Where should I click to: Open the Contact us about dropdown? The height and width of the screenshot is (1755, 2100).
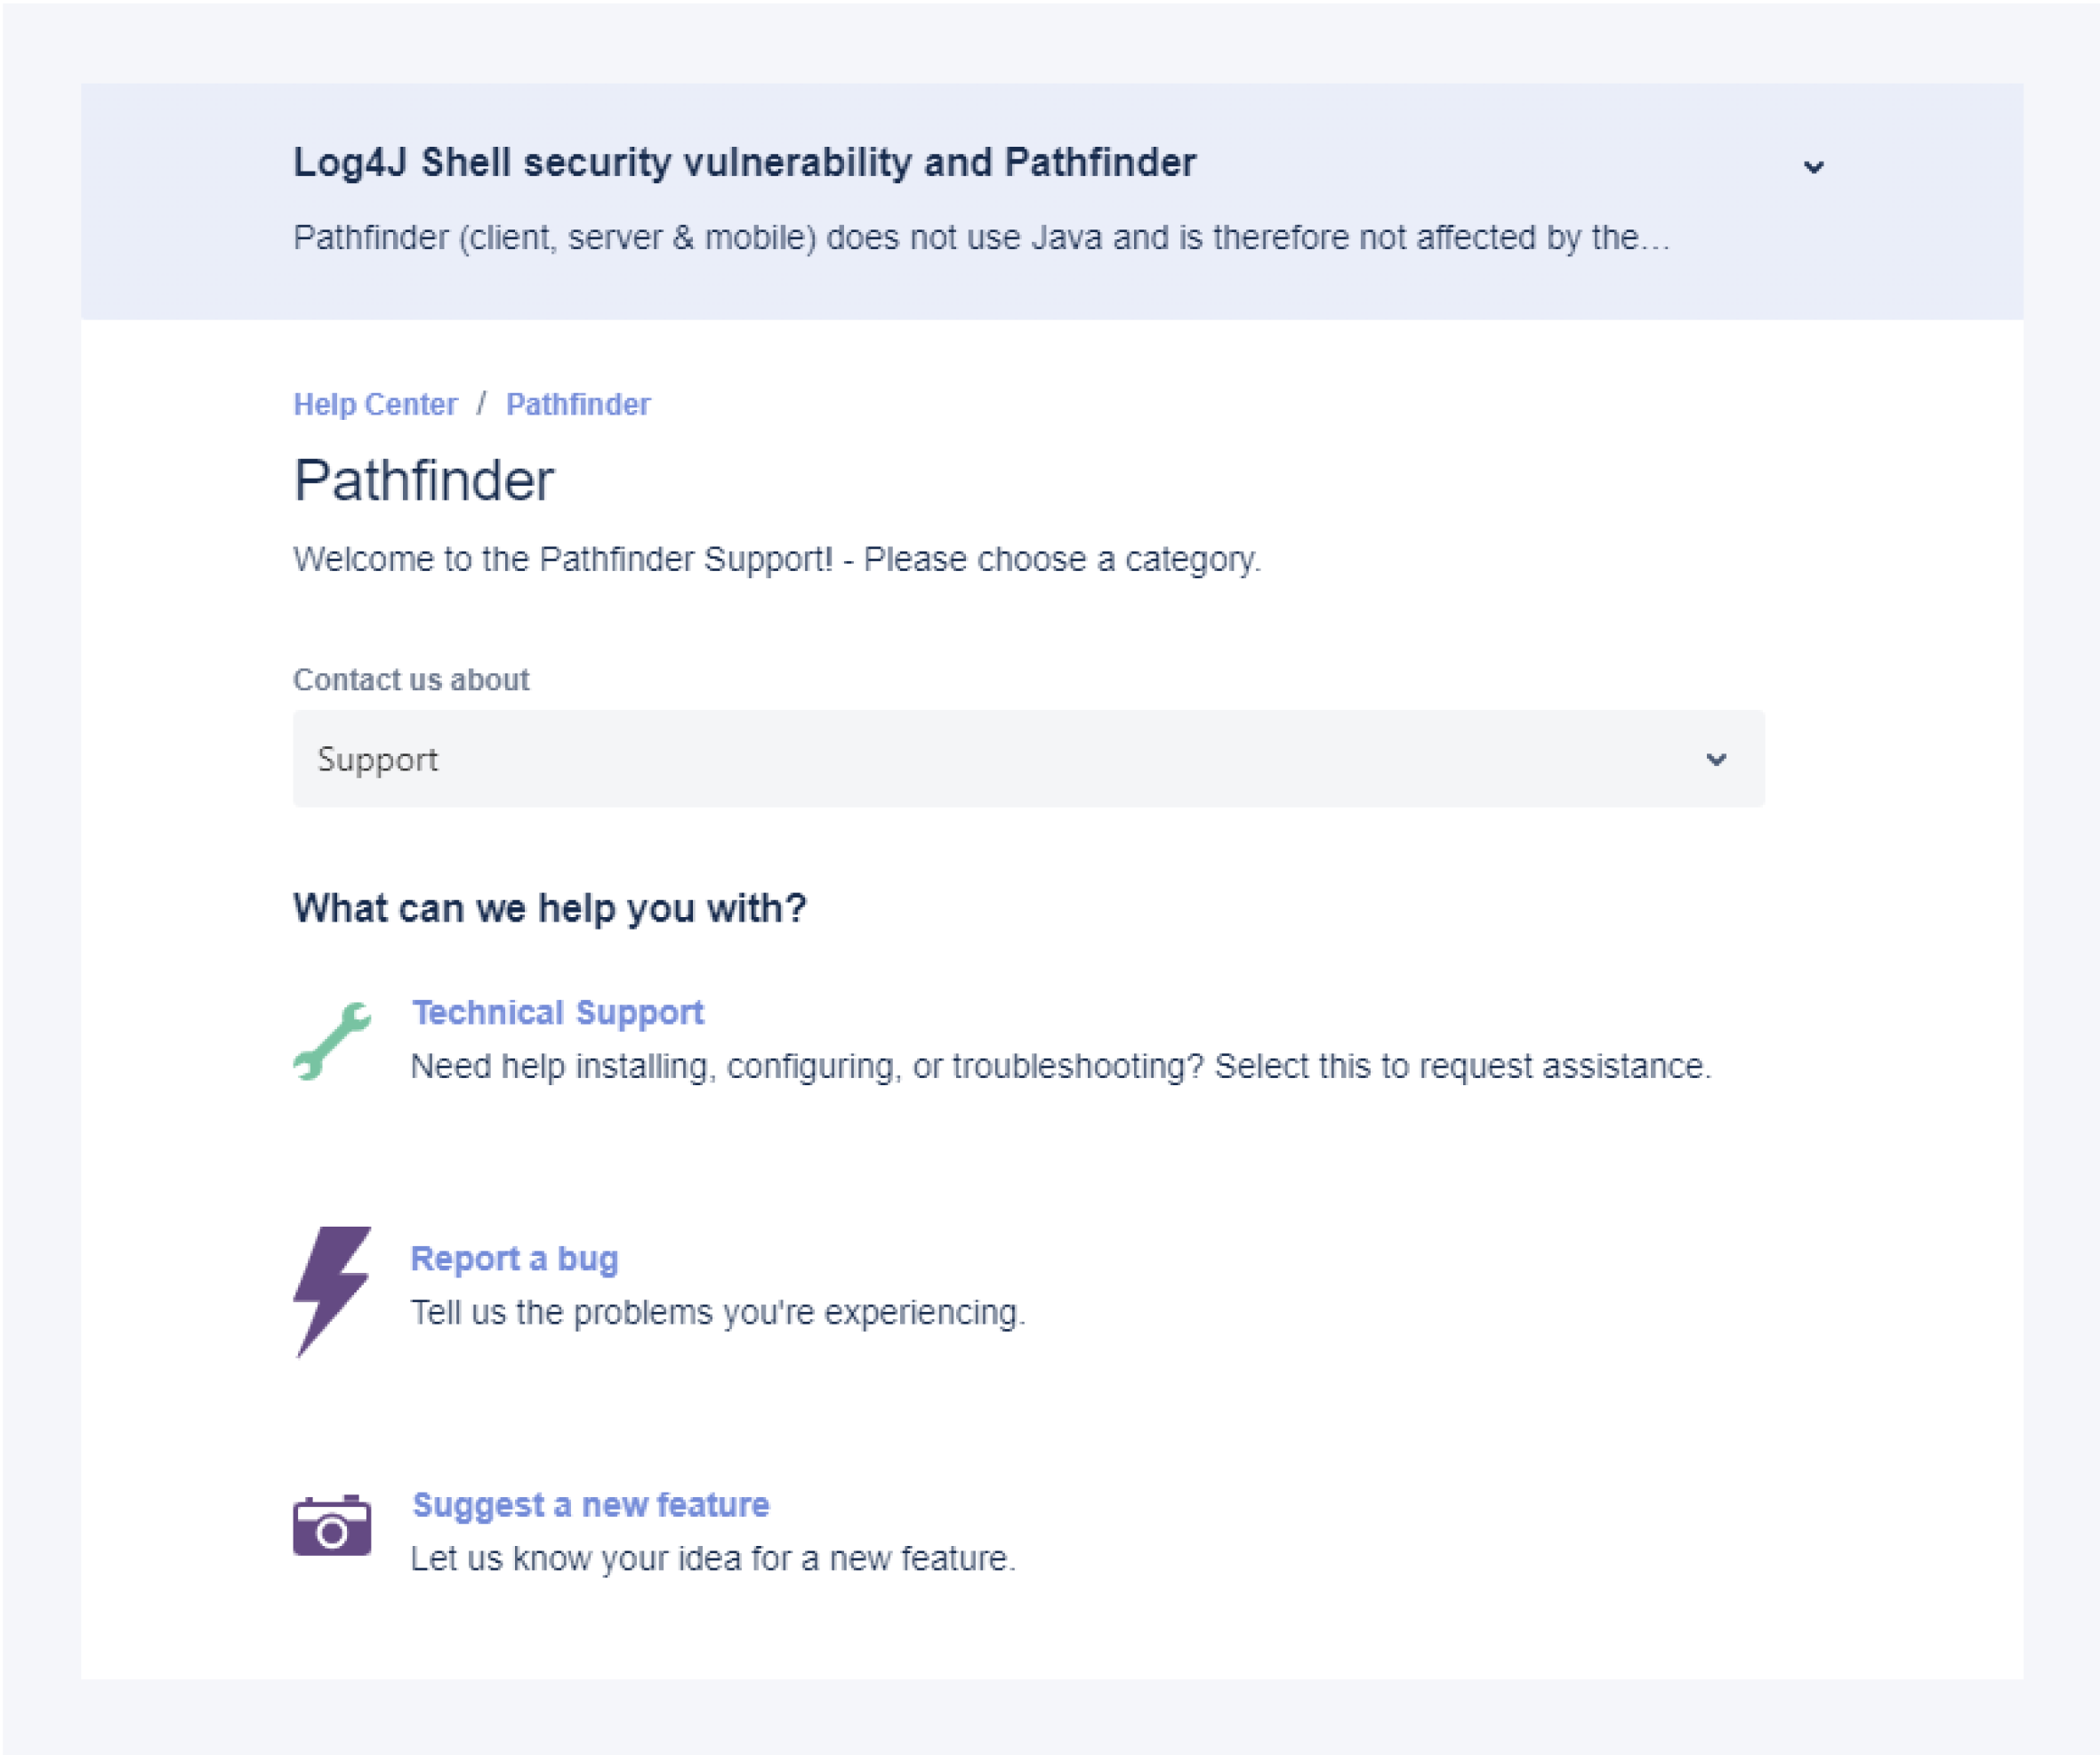point(1027,759)
